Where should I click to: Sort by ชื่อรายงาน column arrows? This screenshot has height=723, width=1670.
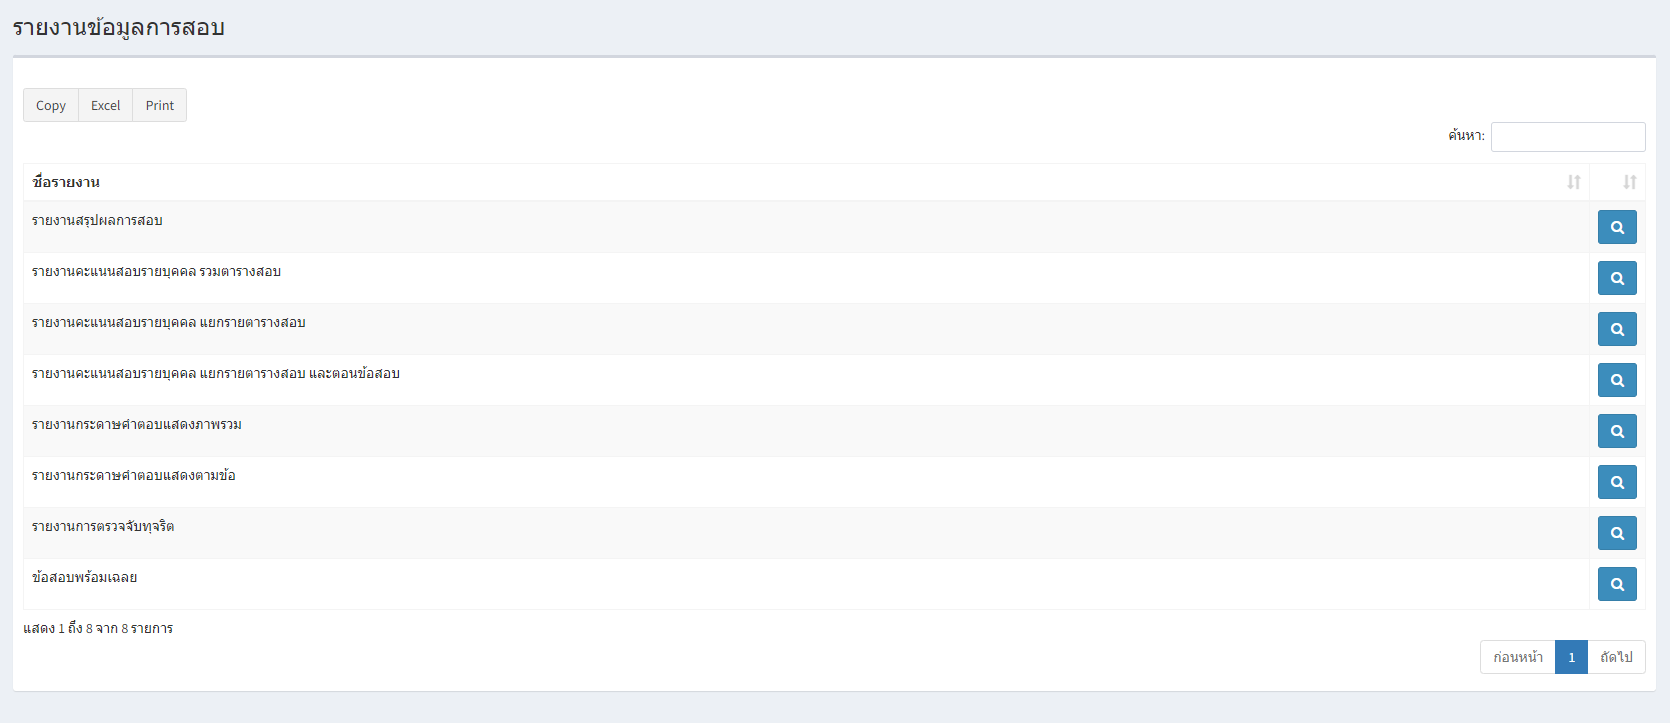(1574, 182)
